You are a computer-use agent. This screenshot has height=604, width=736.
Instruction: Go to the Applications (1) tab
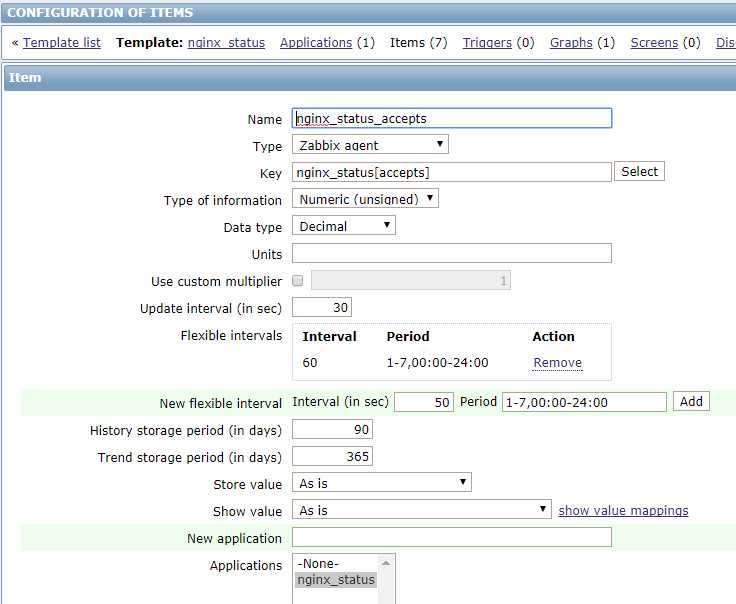coord(316,43)
